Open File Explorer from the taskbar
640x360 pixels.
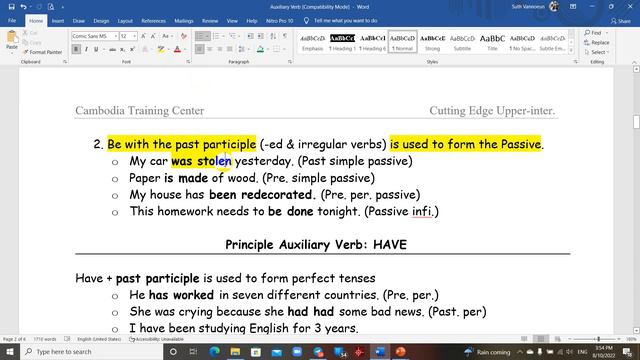(x=235, y=351)
